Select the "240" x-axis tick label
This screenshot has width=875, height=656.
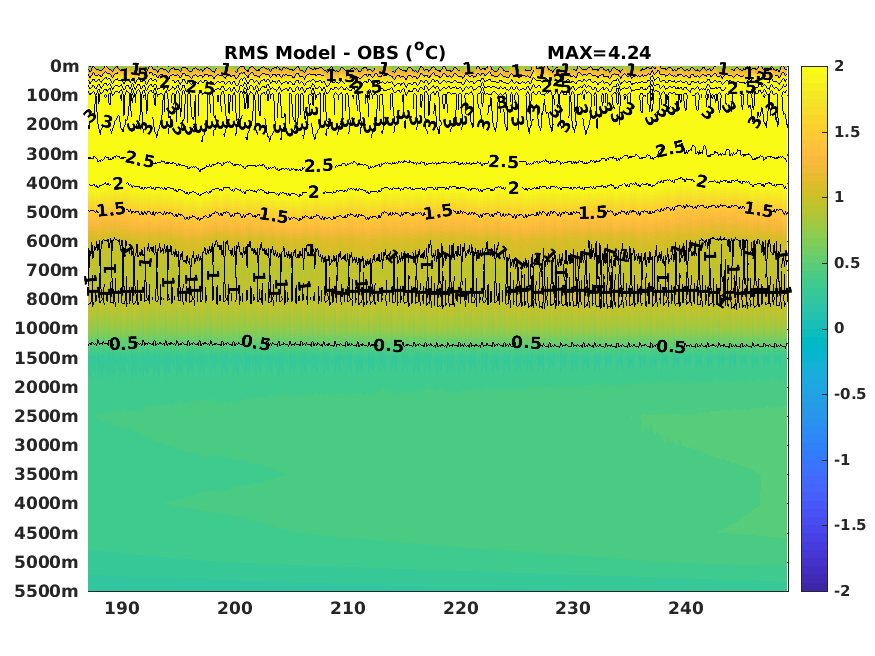click(x=686, y=608)
